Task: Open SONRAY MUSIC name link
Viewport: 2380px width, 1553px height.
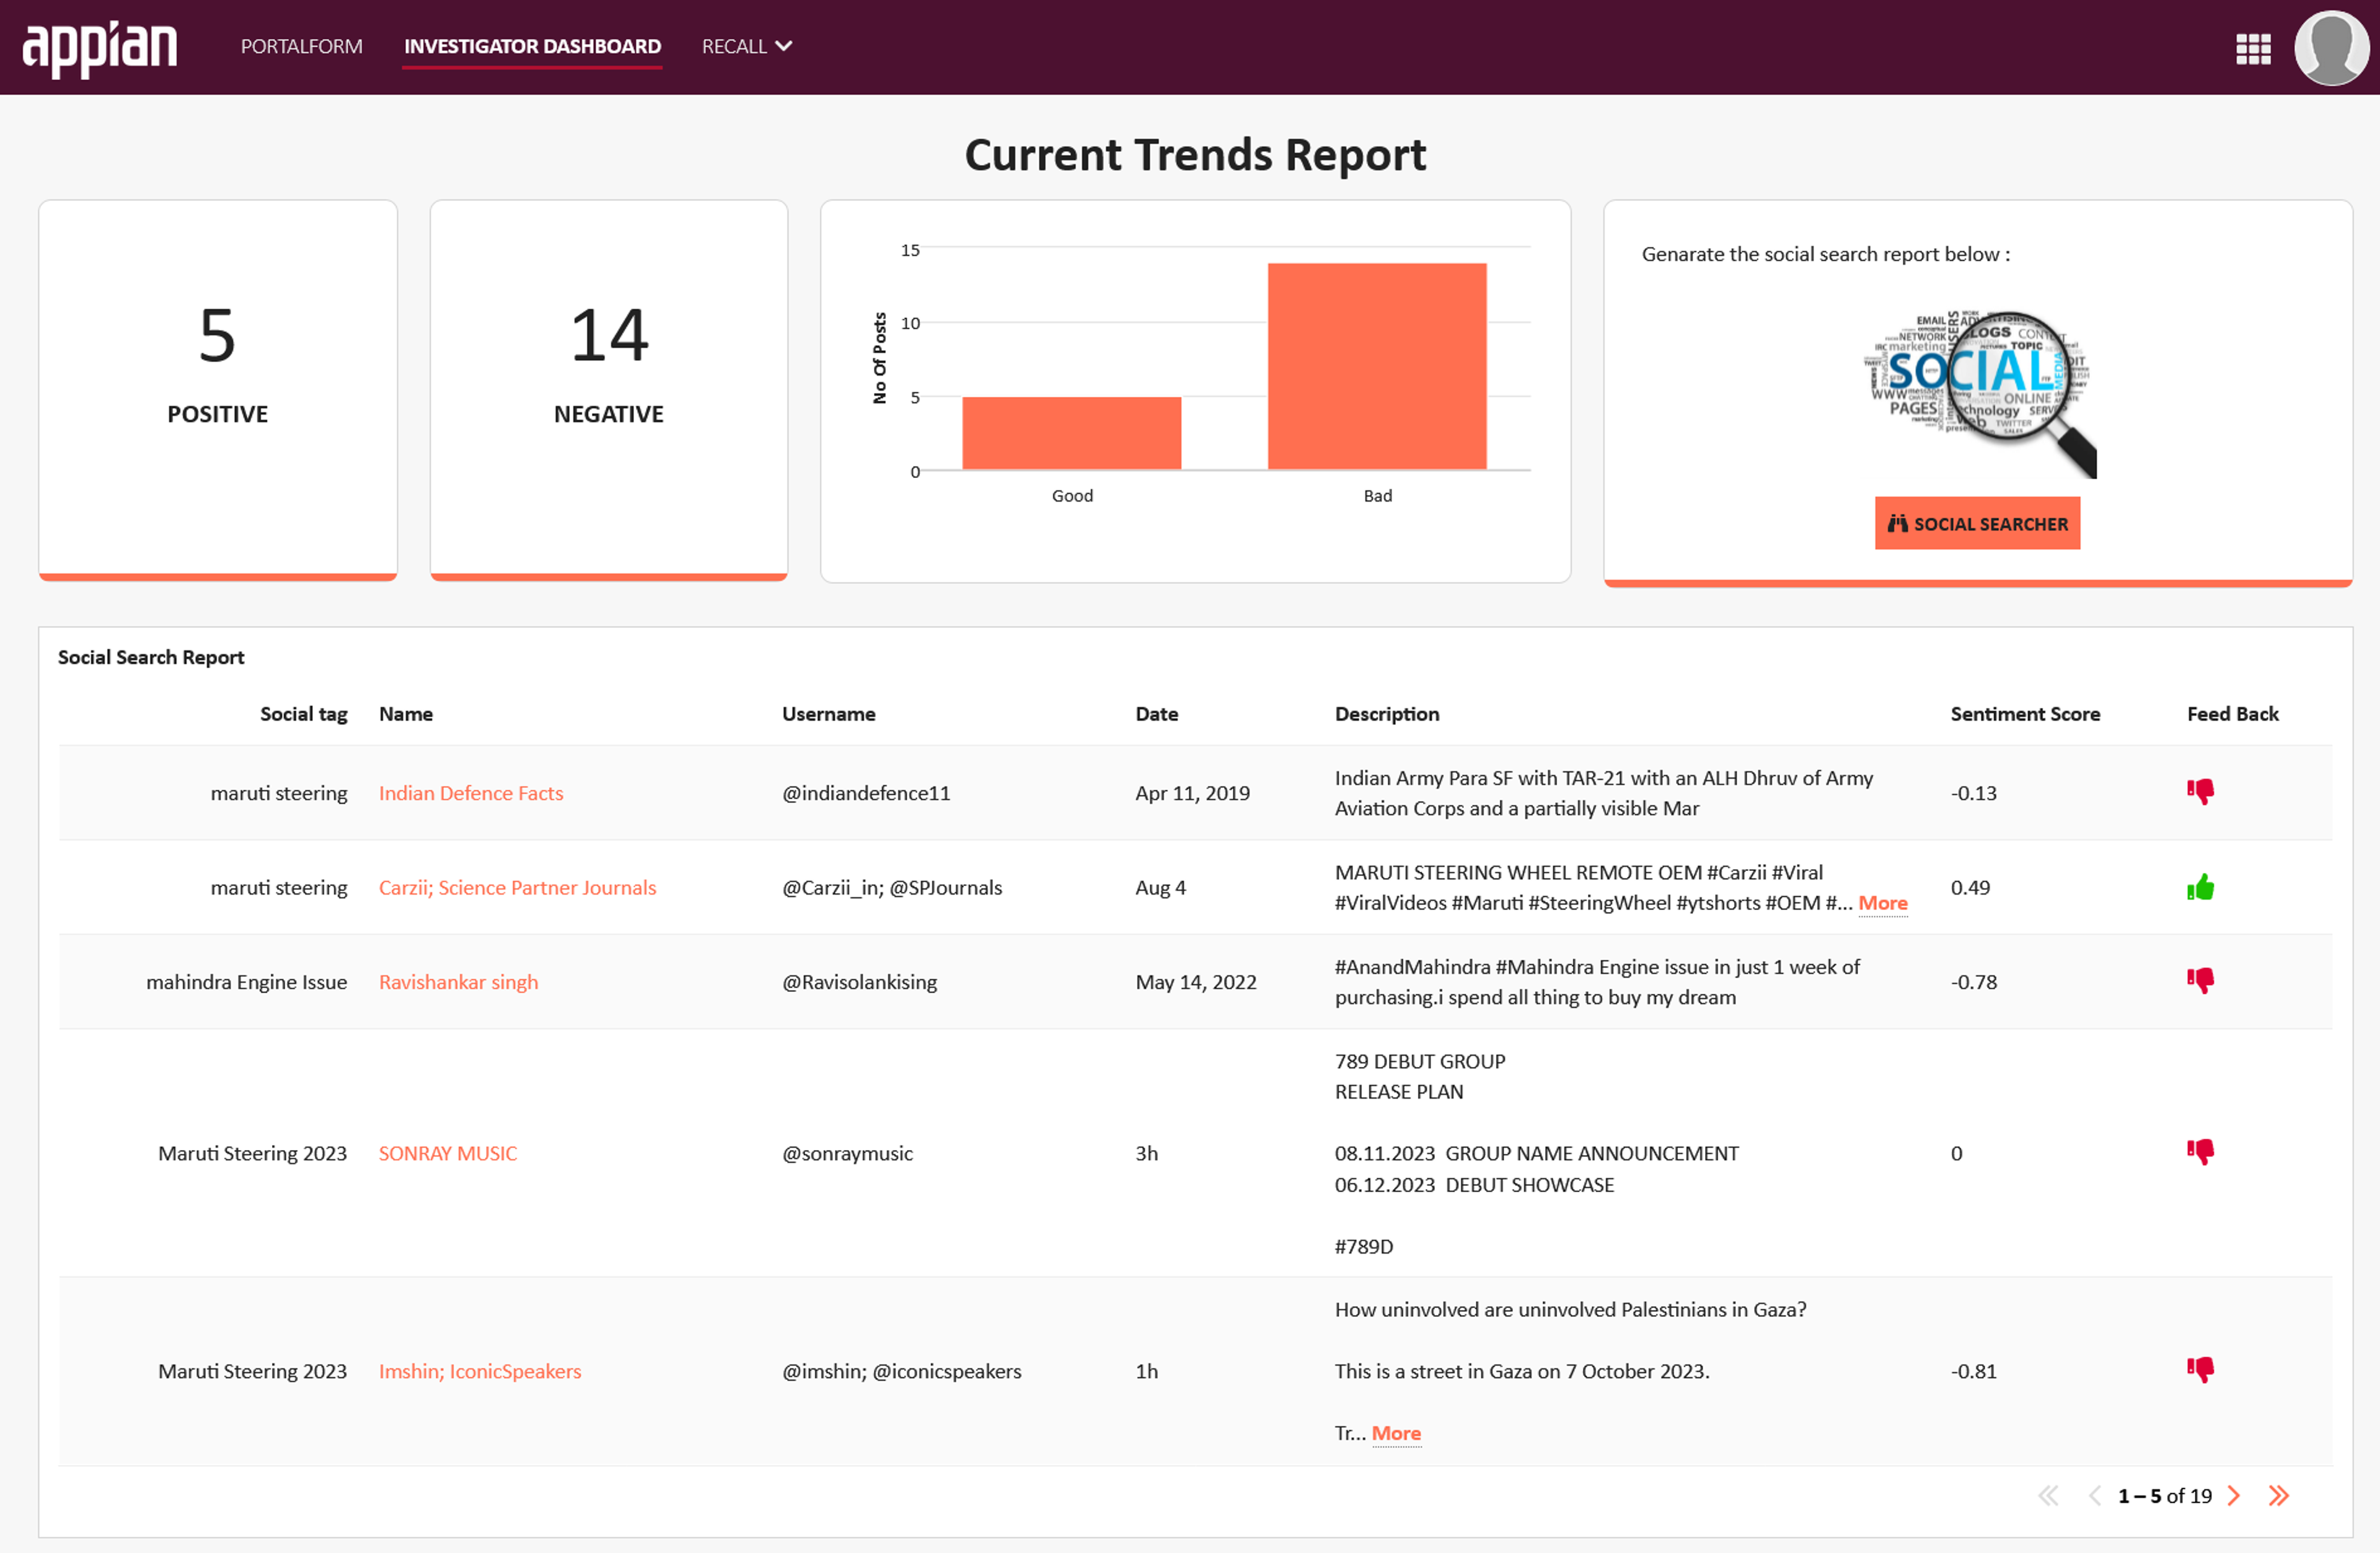Action: 447,1153
